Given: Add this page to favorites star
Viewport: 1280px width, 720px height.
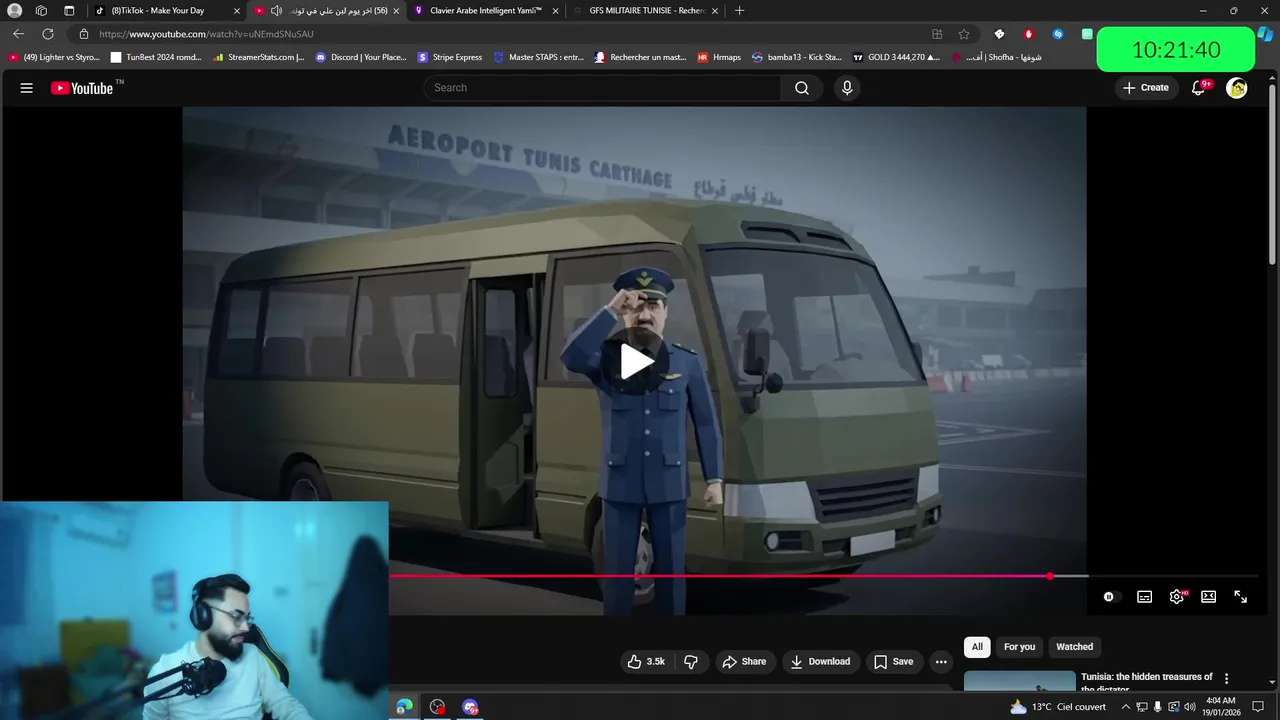Looking at the screenshot, I should (964, 34).
